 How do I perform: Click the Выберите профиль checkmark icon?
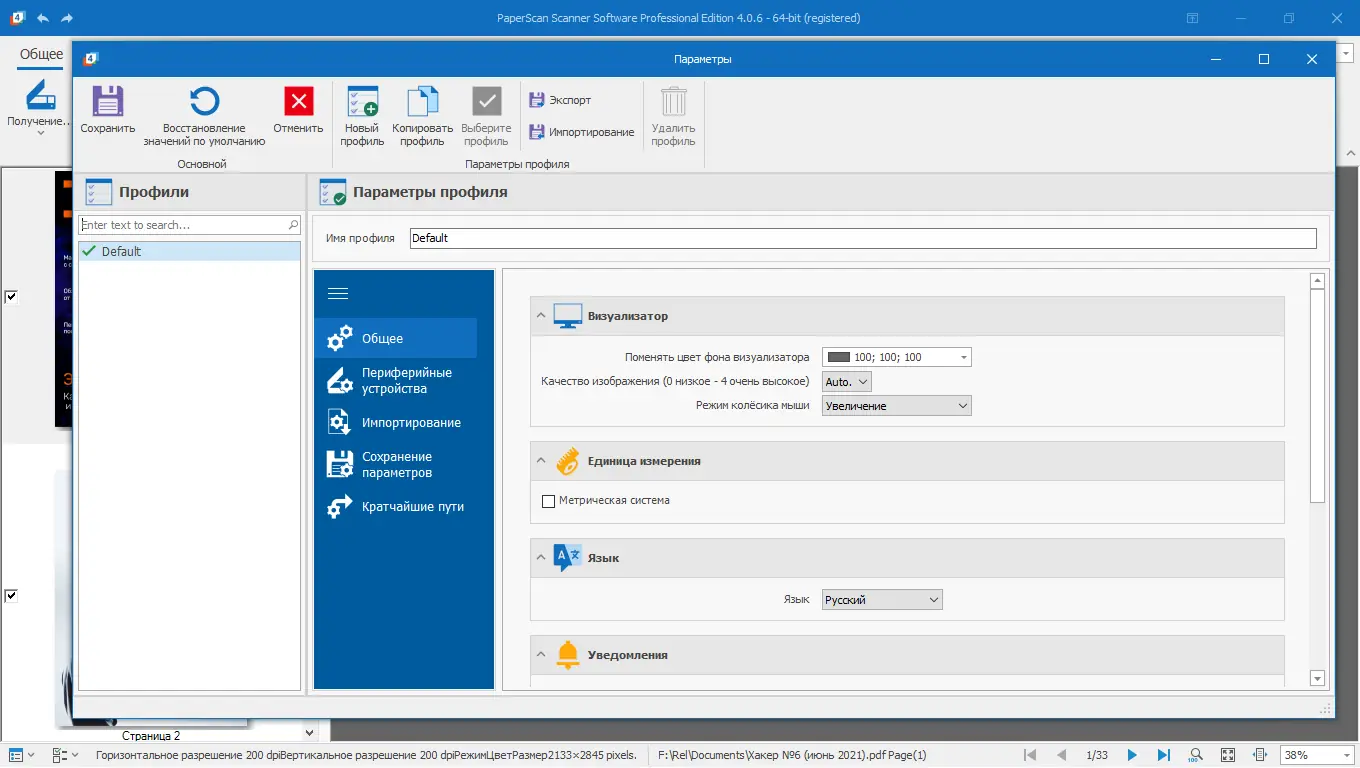click(x=486, y=101)
